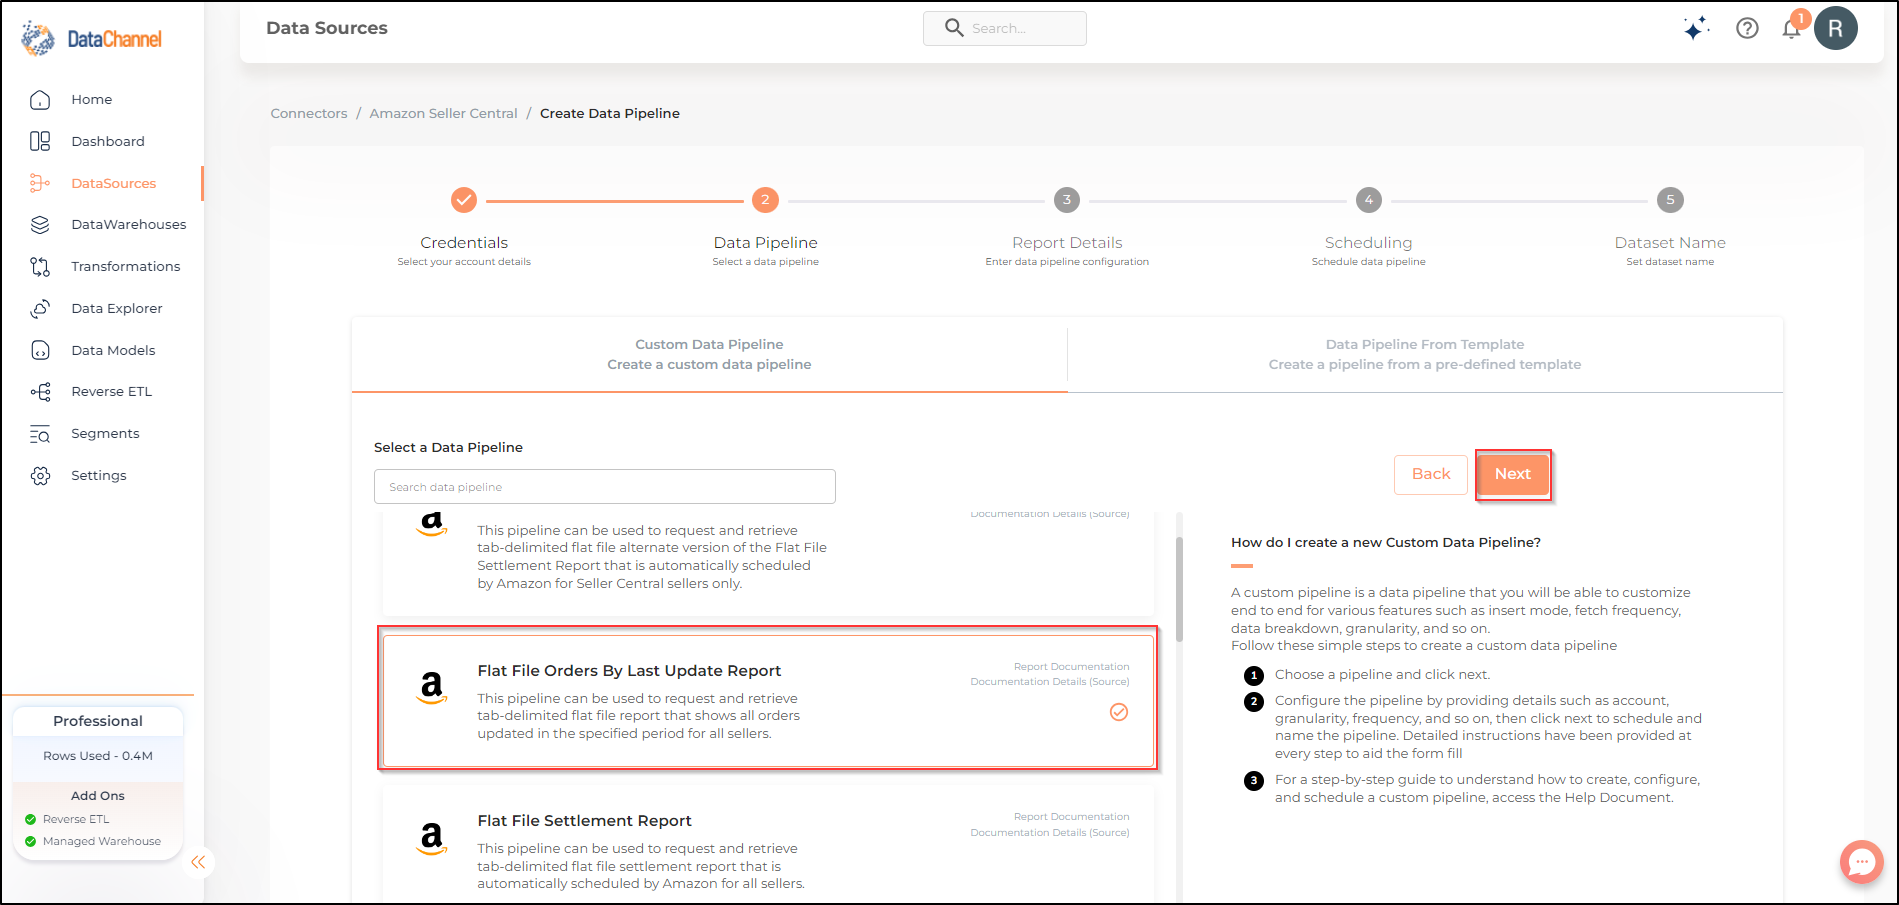Open Report Documentation for Flat File Settlement Report
Screen dimensions: 1899x905
coord(1071,817)
